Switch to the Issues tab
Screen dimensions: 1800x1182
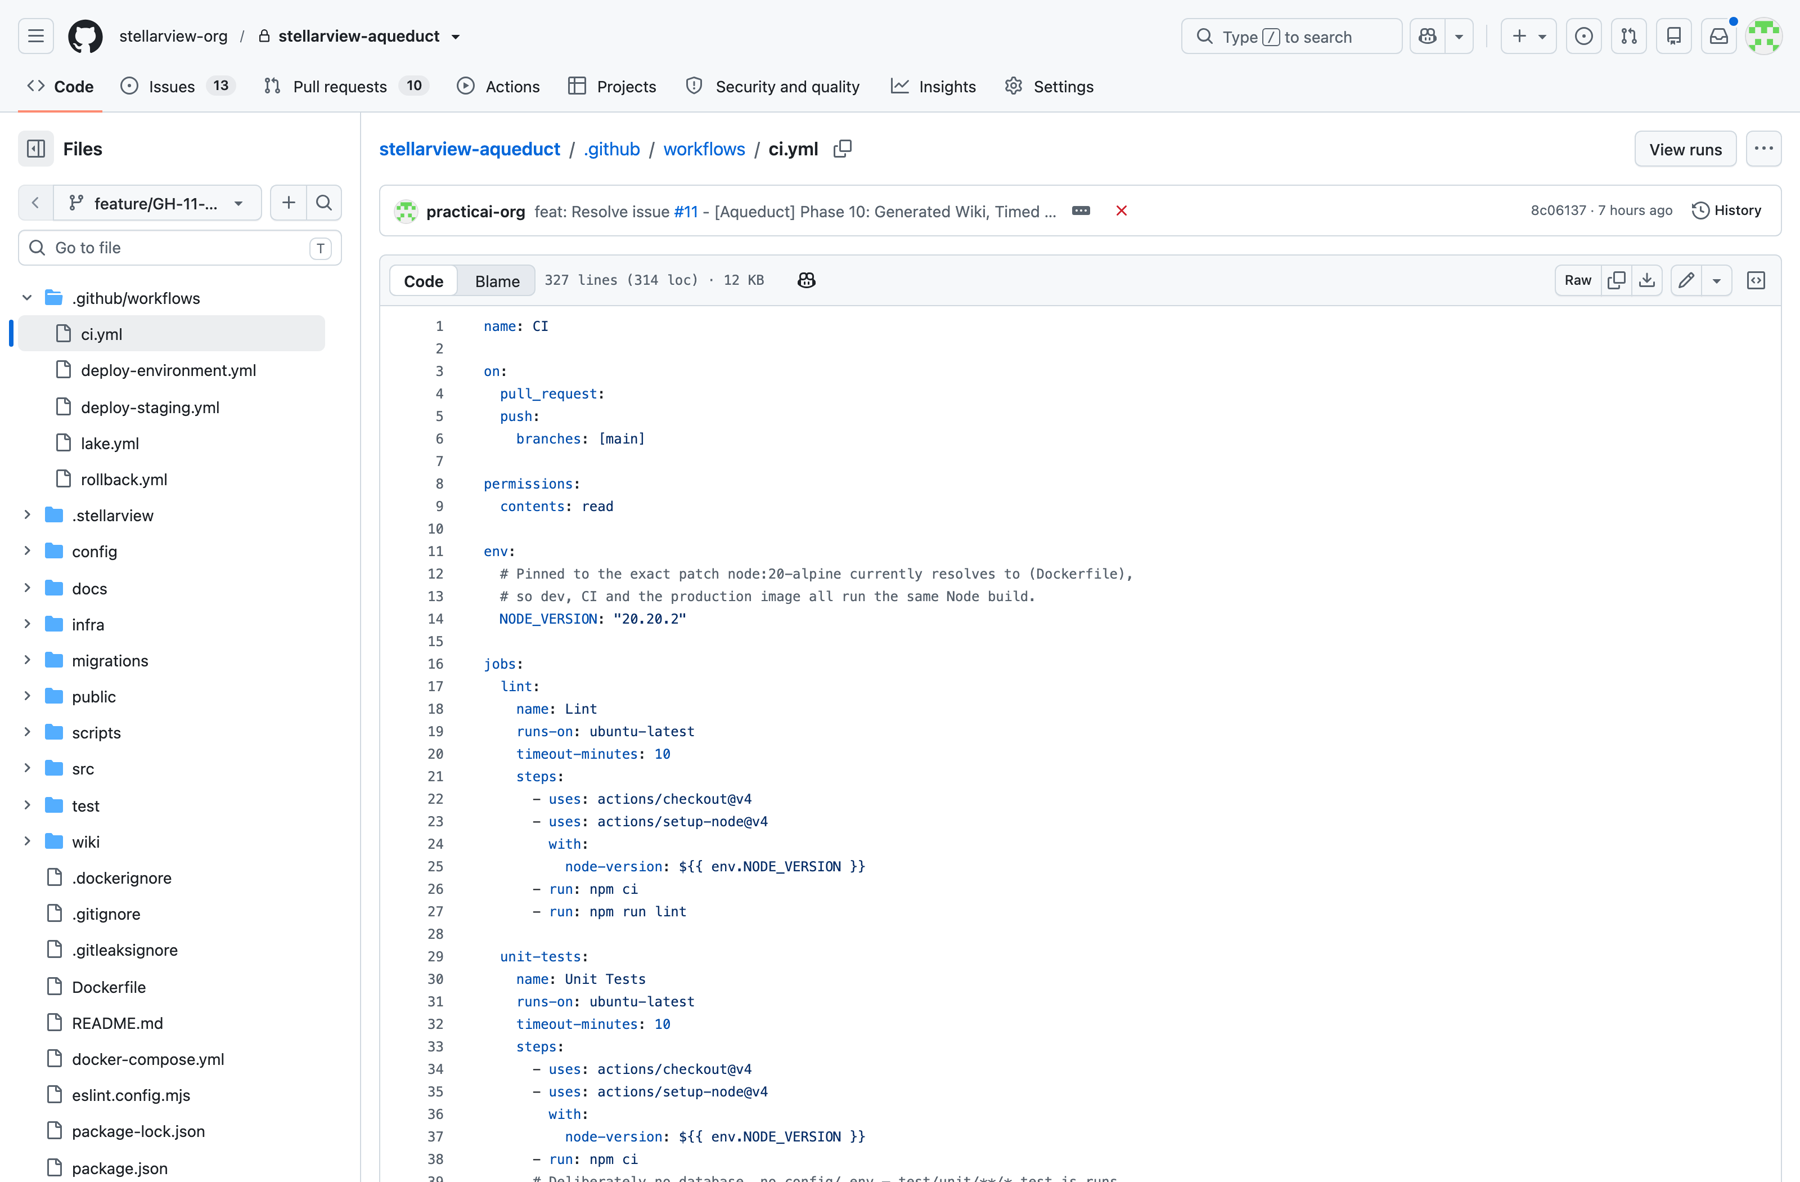pyautogui.click(x=177, y=86)
